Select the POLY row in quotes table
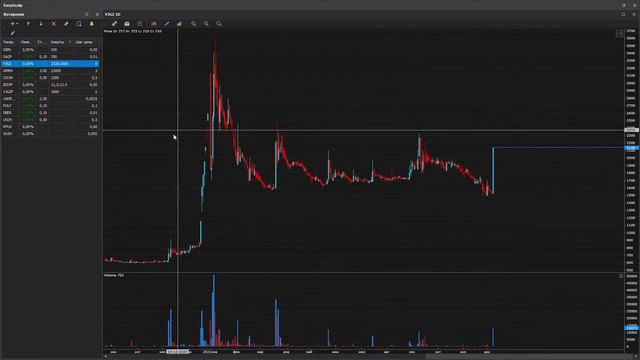The image size is (640, 360). [50, 106]
